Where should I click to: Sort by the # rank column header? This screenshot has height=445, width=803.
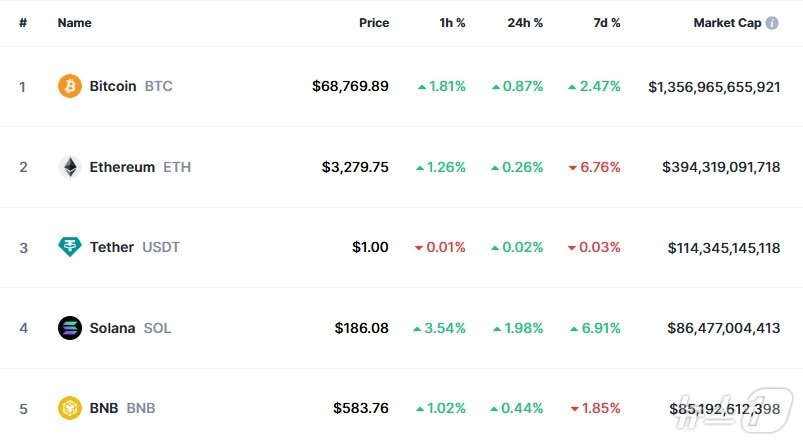click(23, 23)
